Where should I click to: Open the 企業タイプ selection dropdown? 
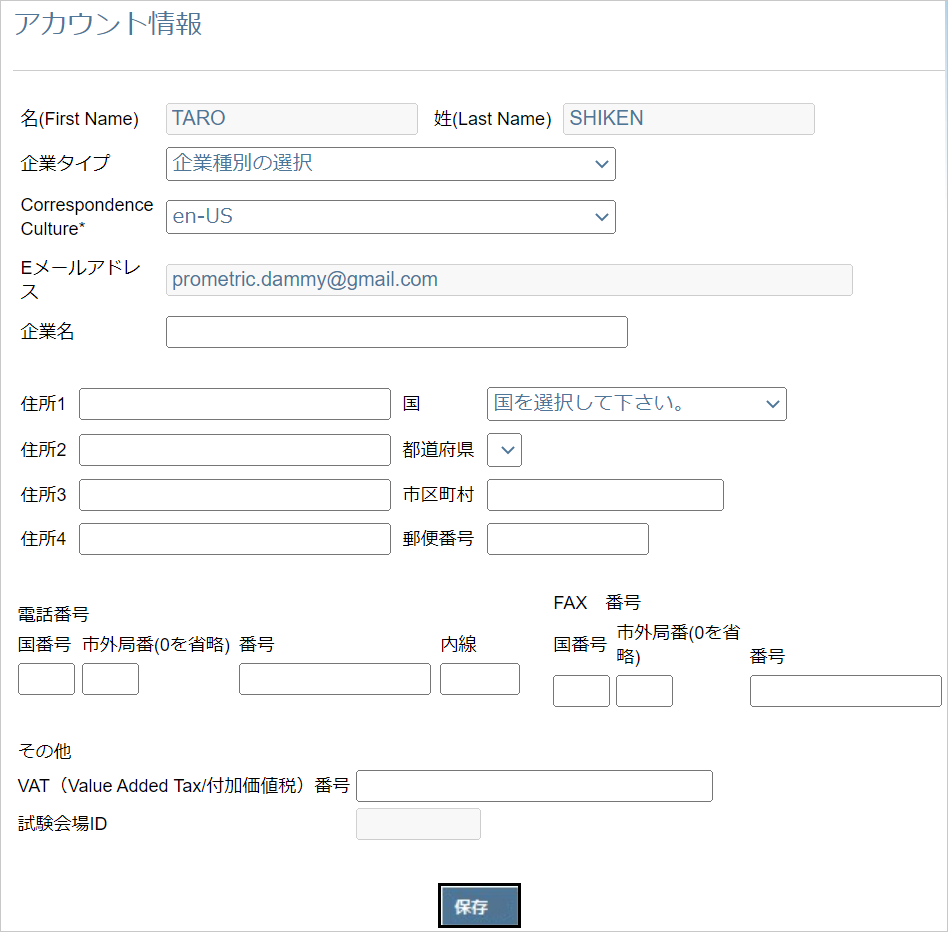tap(390, 164)
